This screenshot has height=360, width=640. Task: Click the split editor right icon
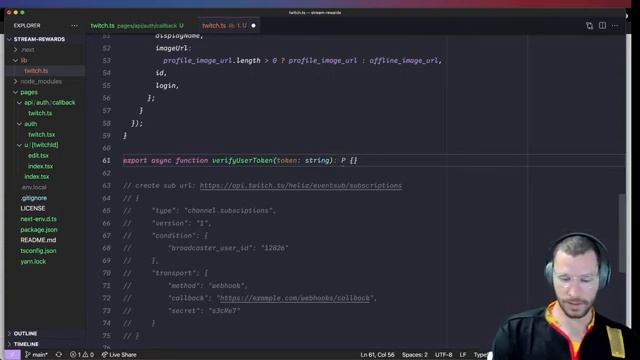pos(602,25)
